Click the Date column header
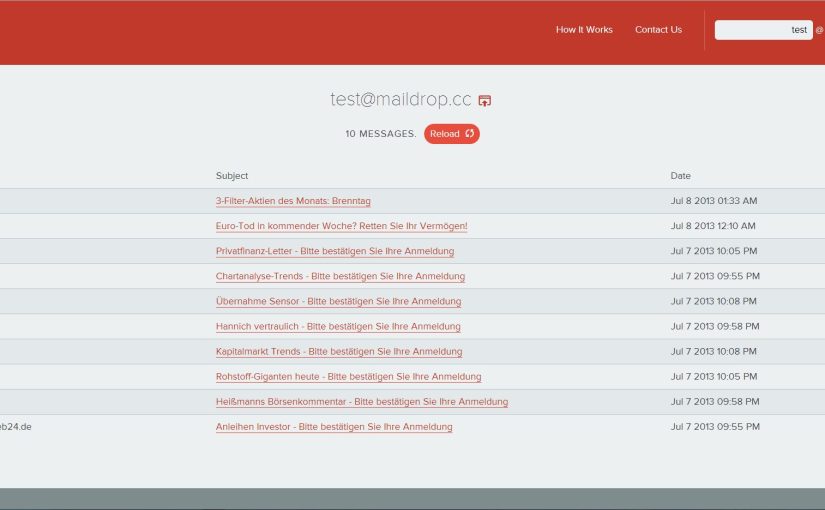 [680, 176]
